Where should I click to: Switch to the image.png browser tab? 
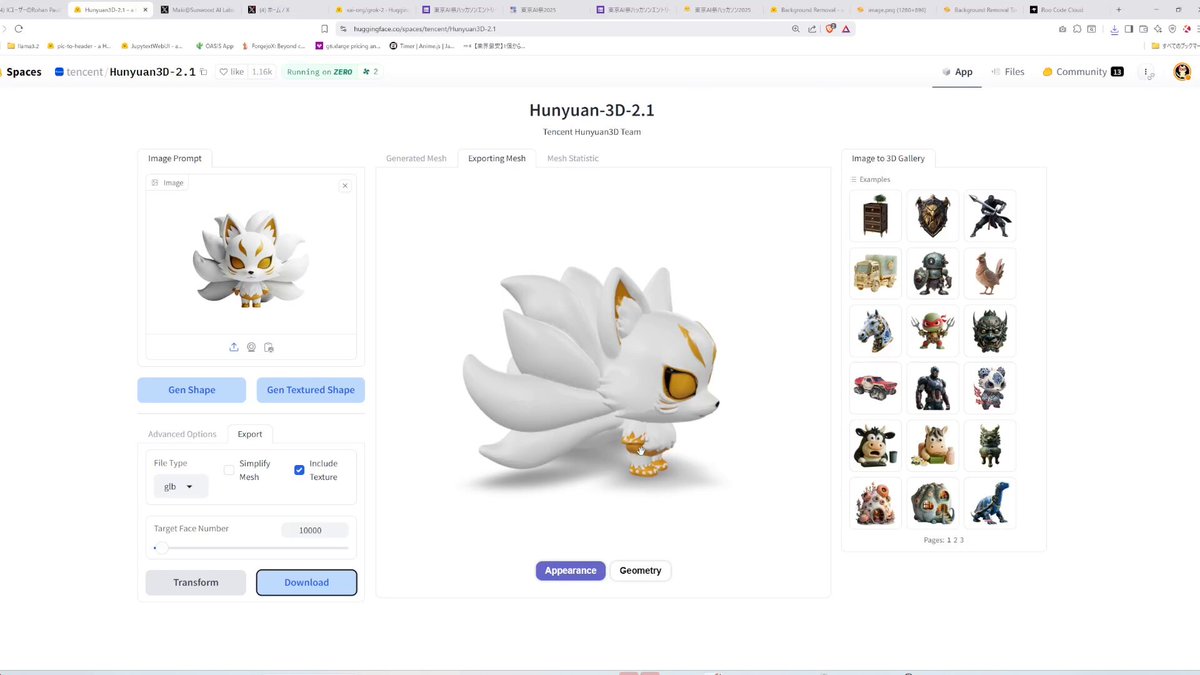pos(892,9)
